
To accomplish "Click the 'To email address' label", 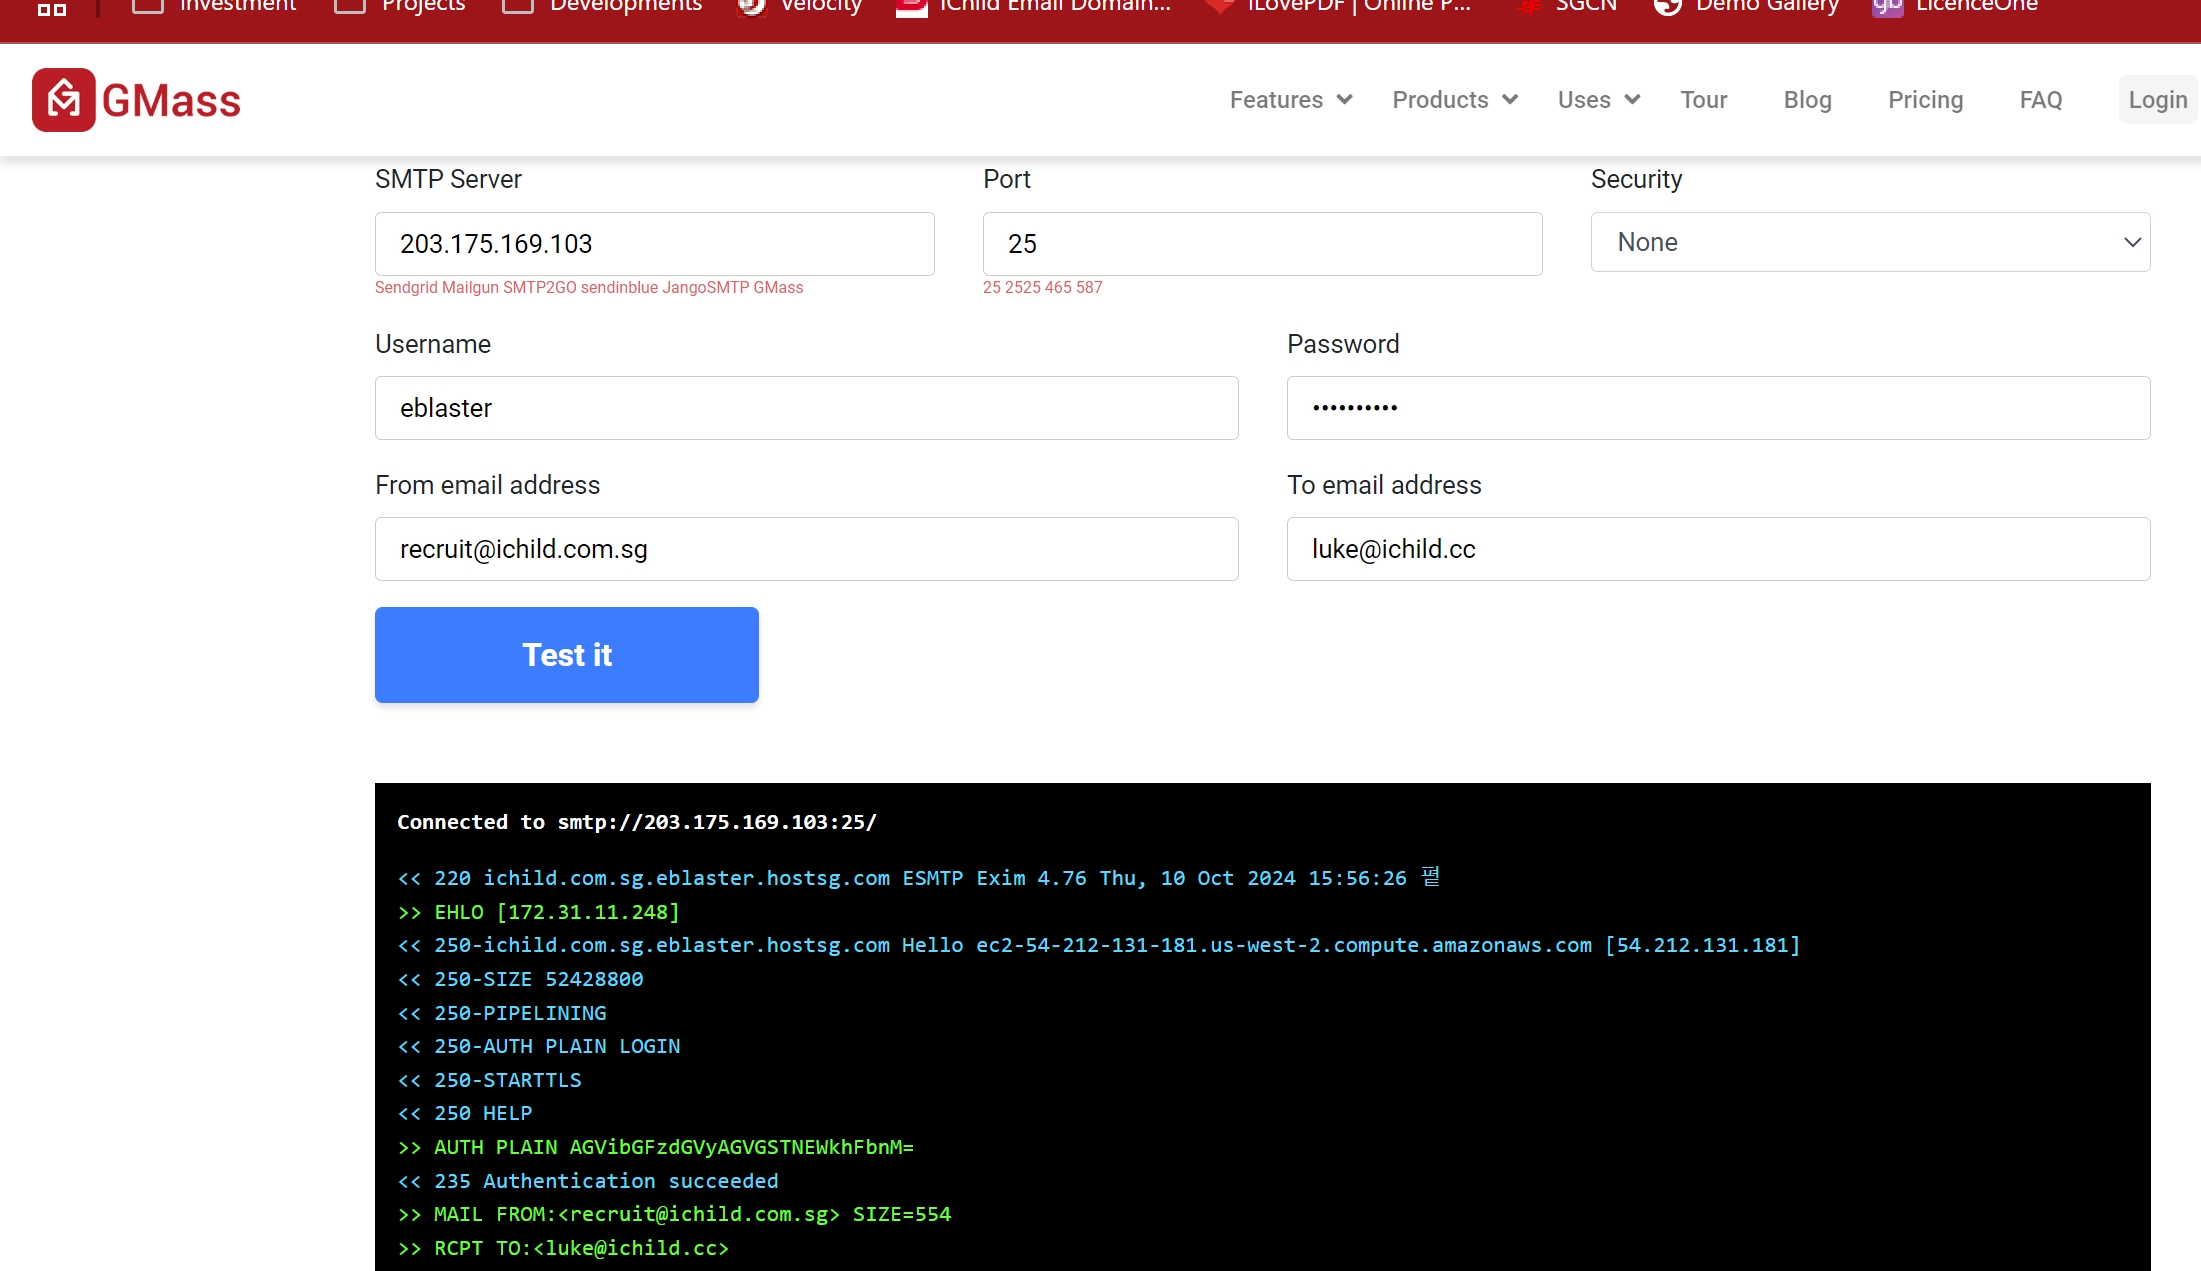I will pyautogui.click(x=1384, y=485).
